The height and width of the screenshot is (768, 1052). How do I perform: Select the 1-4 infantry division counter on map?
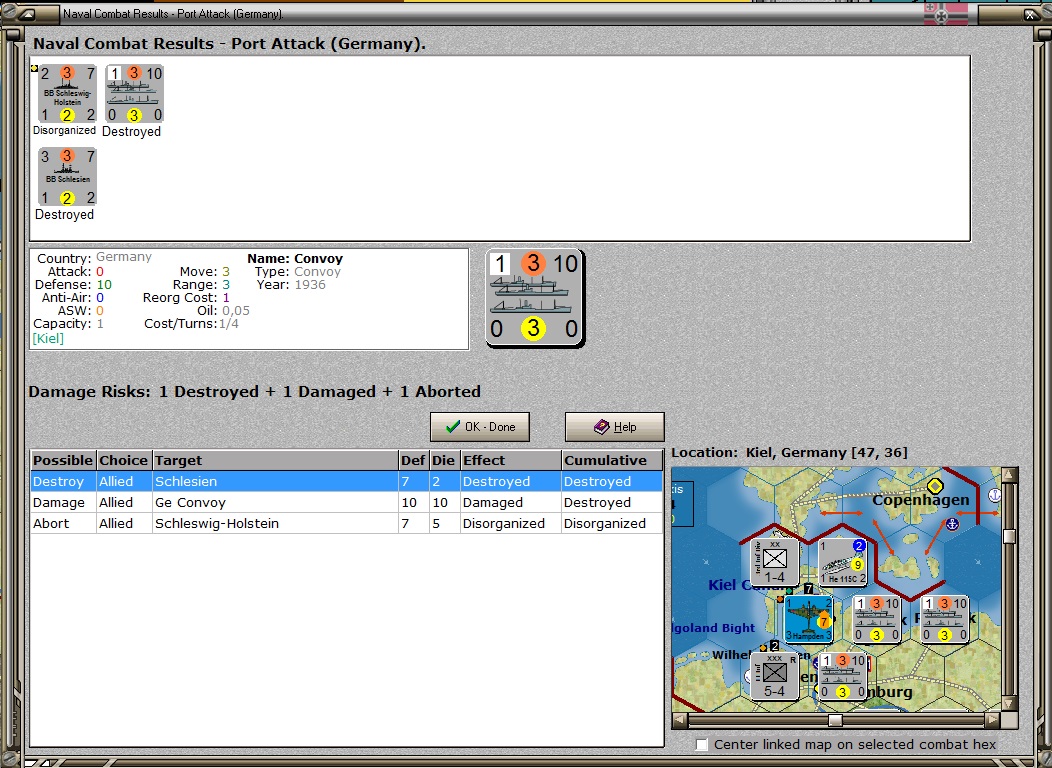click(774, 561)
